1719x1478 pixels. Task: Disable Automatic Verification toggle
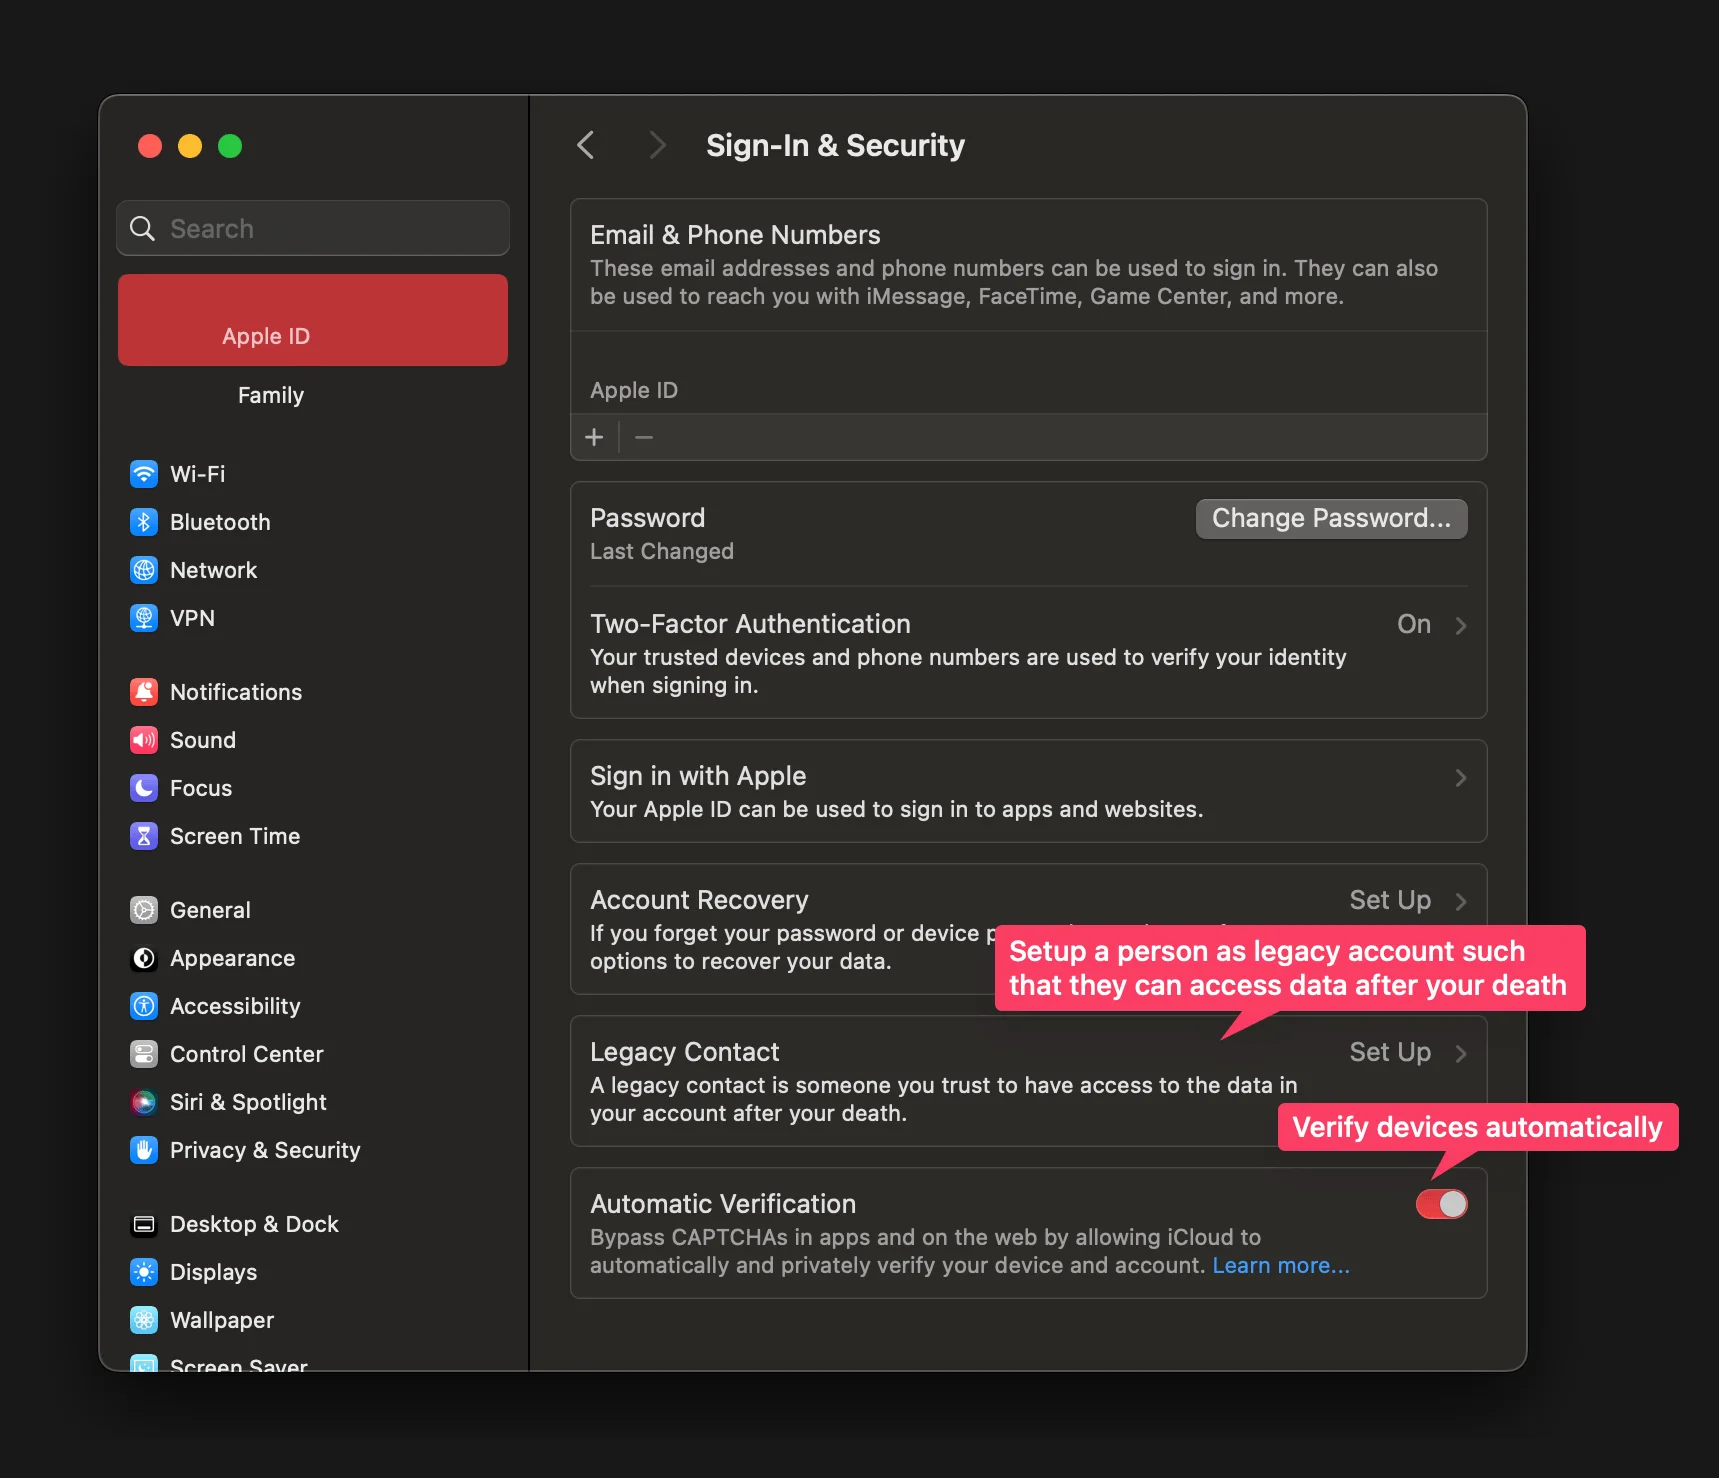(x=1441, y=1204)
